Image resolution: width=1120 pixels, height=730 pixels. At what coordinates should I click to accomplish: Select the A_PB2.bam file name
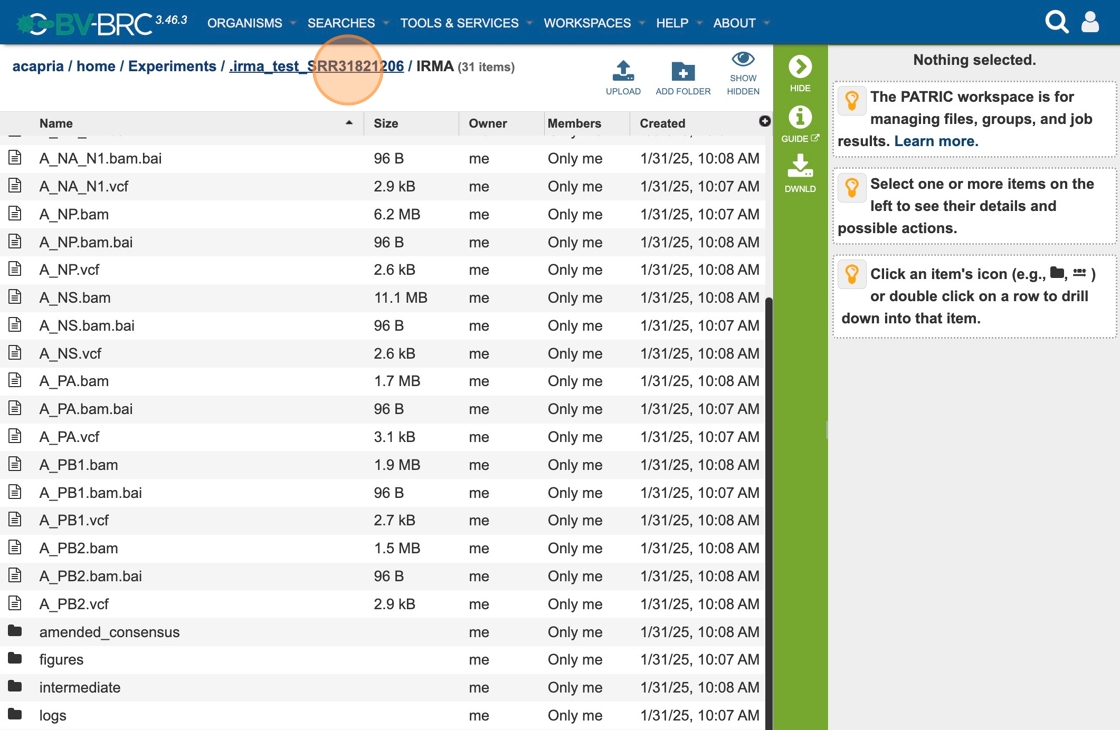coord(79,549)
